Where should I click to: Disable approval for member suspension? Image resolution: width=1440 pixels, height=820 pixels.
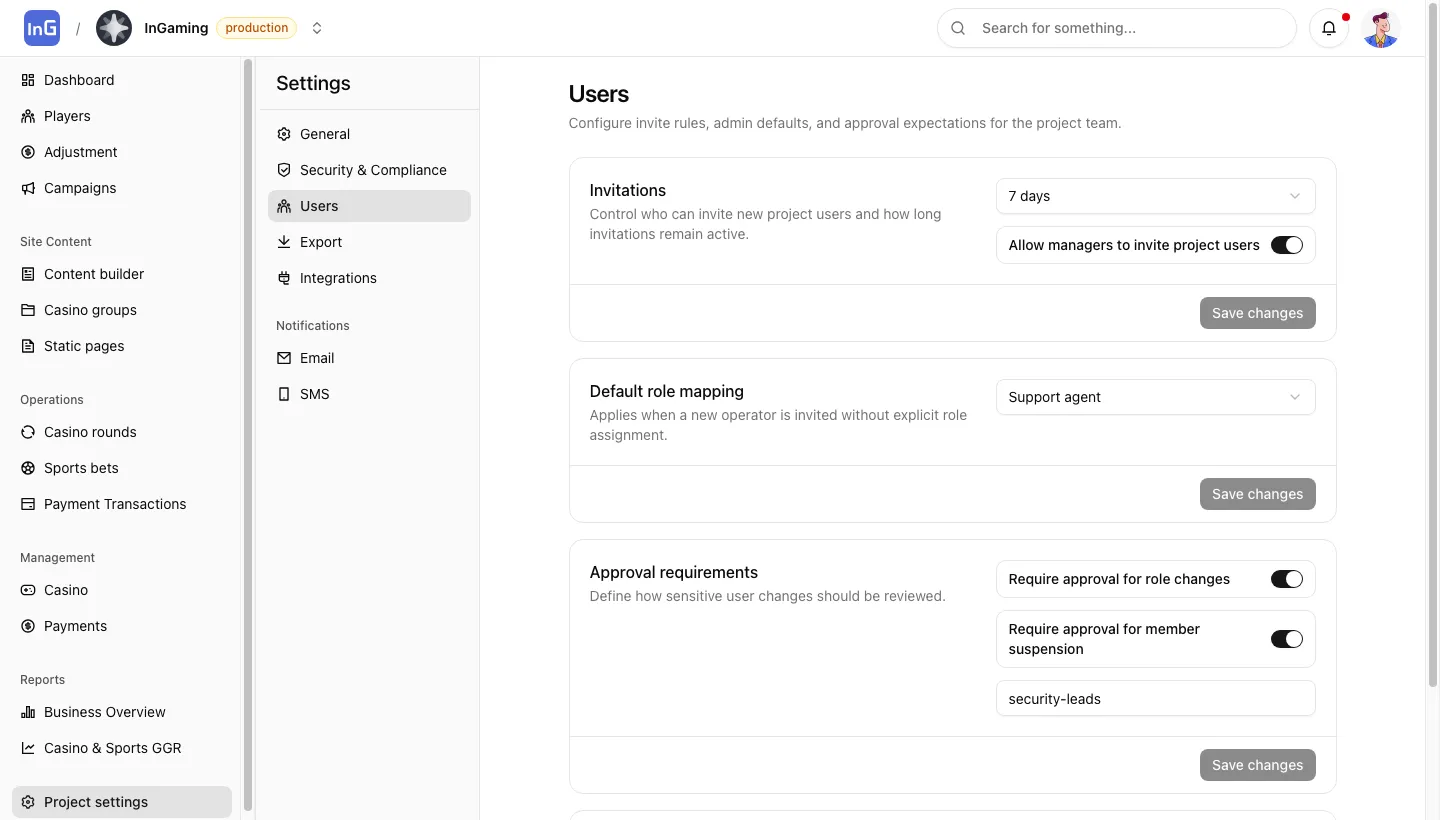[x=1287, y=639]
